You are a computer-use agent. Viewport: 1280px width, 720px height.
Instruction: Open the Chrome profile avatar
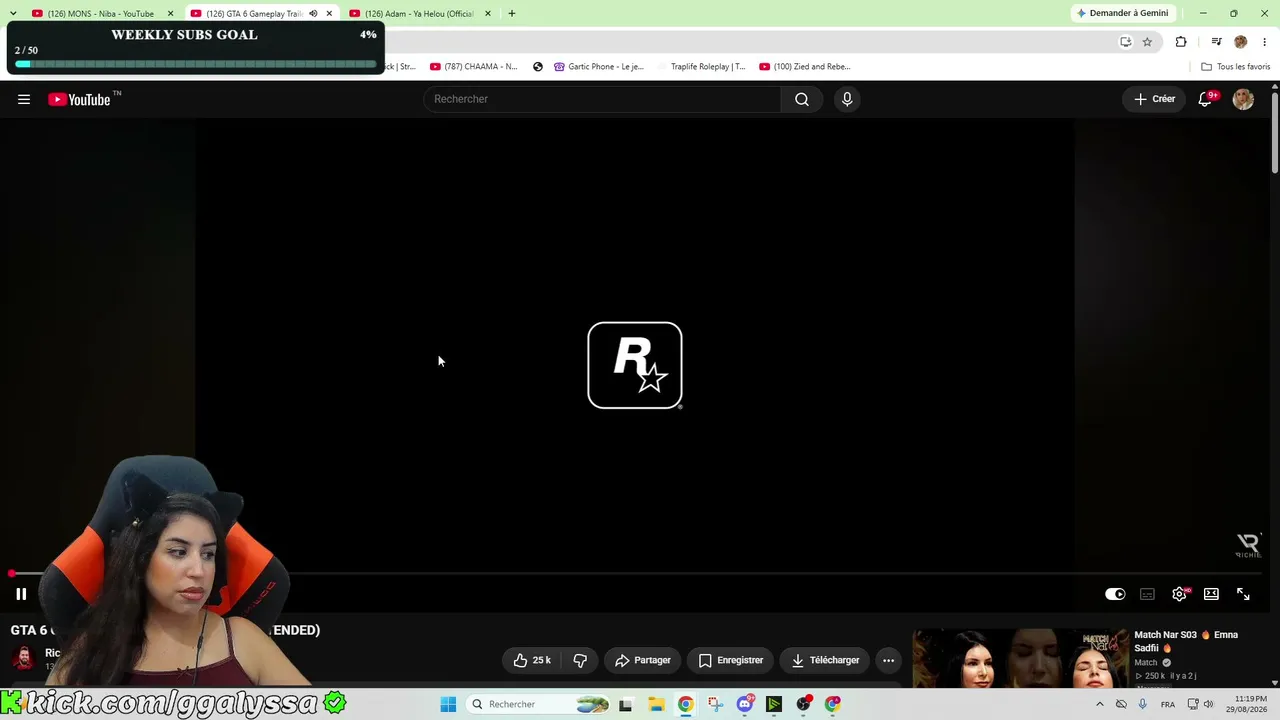[1241, 42]
